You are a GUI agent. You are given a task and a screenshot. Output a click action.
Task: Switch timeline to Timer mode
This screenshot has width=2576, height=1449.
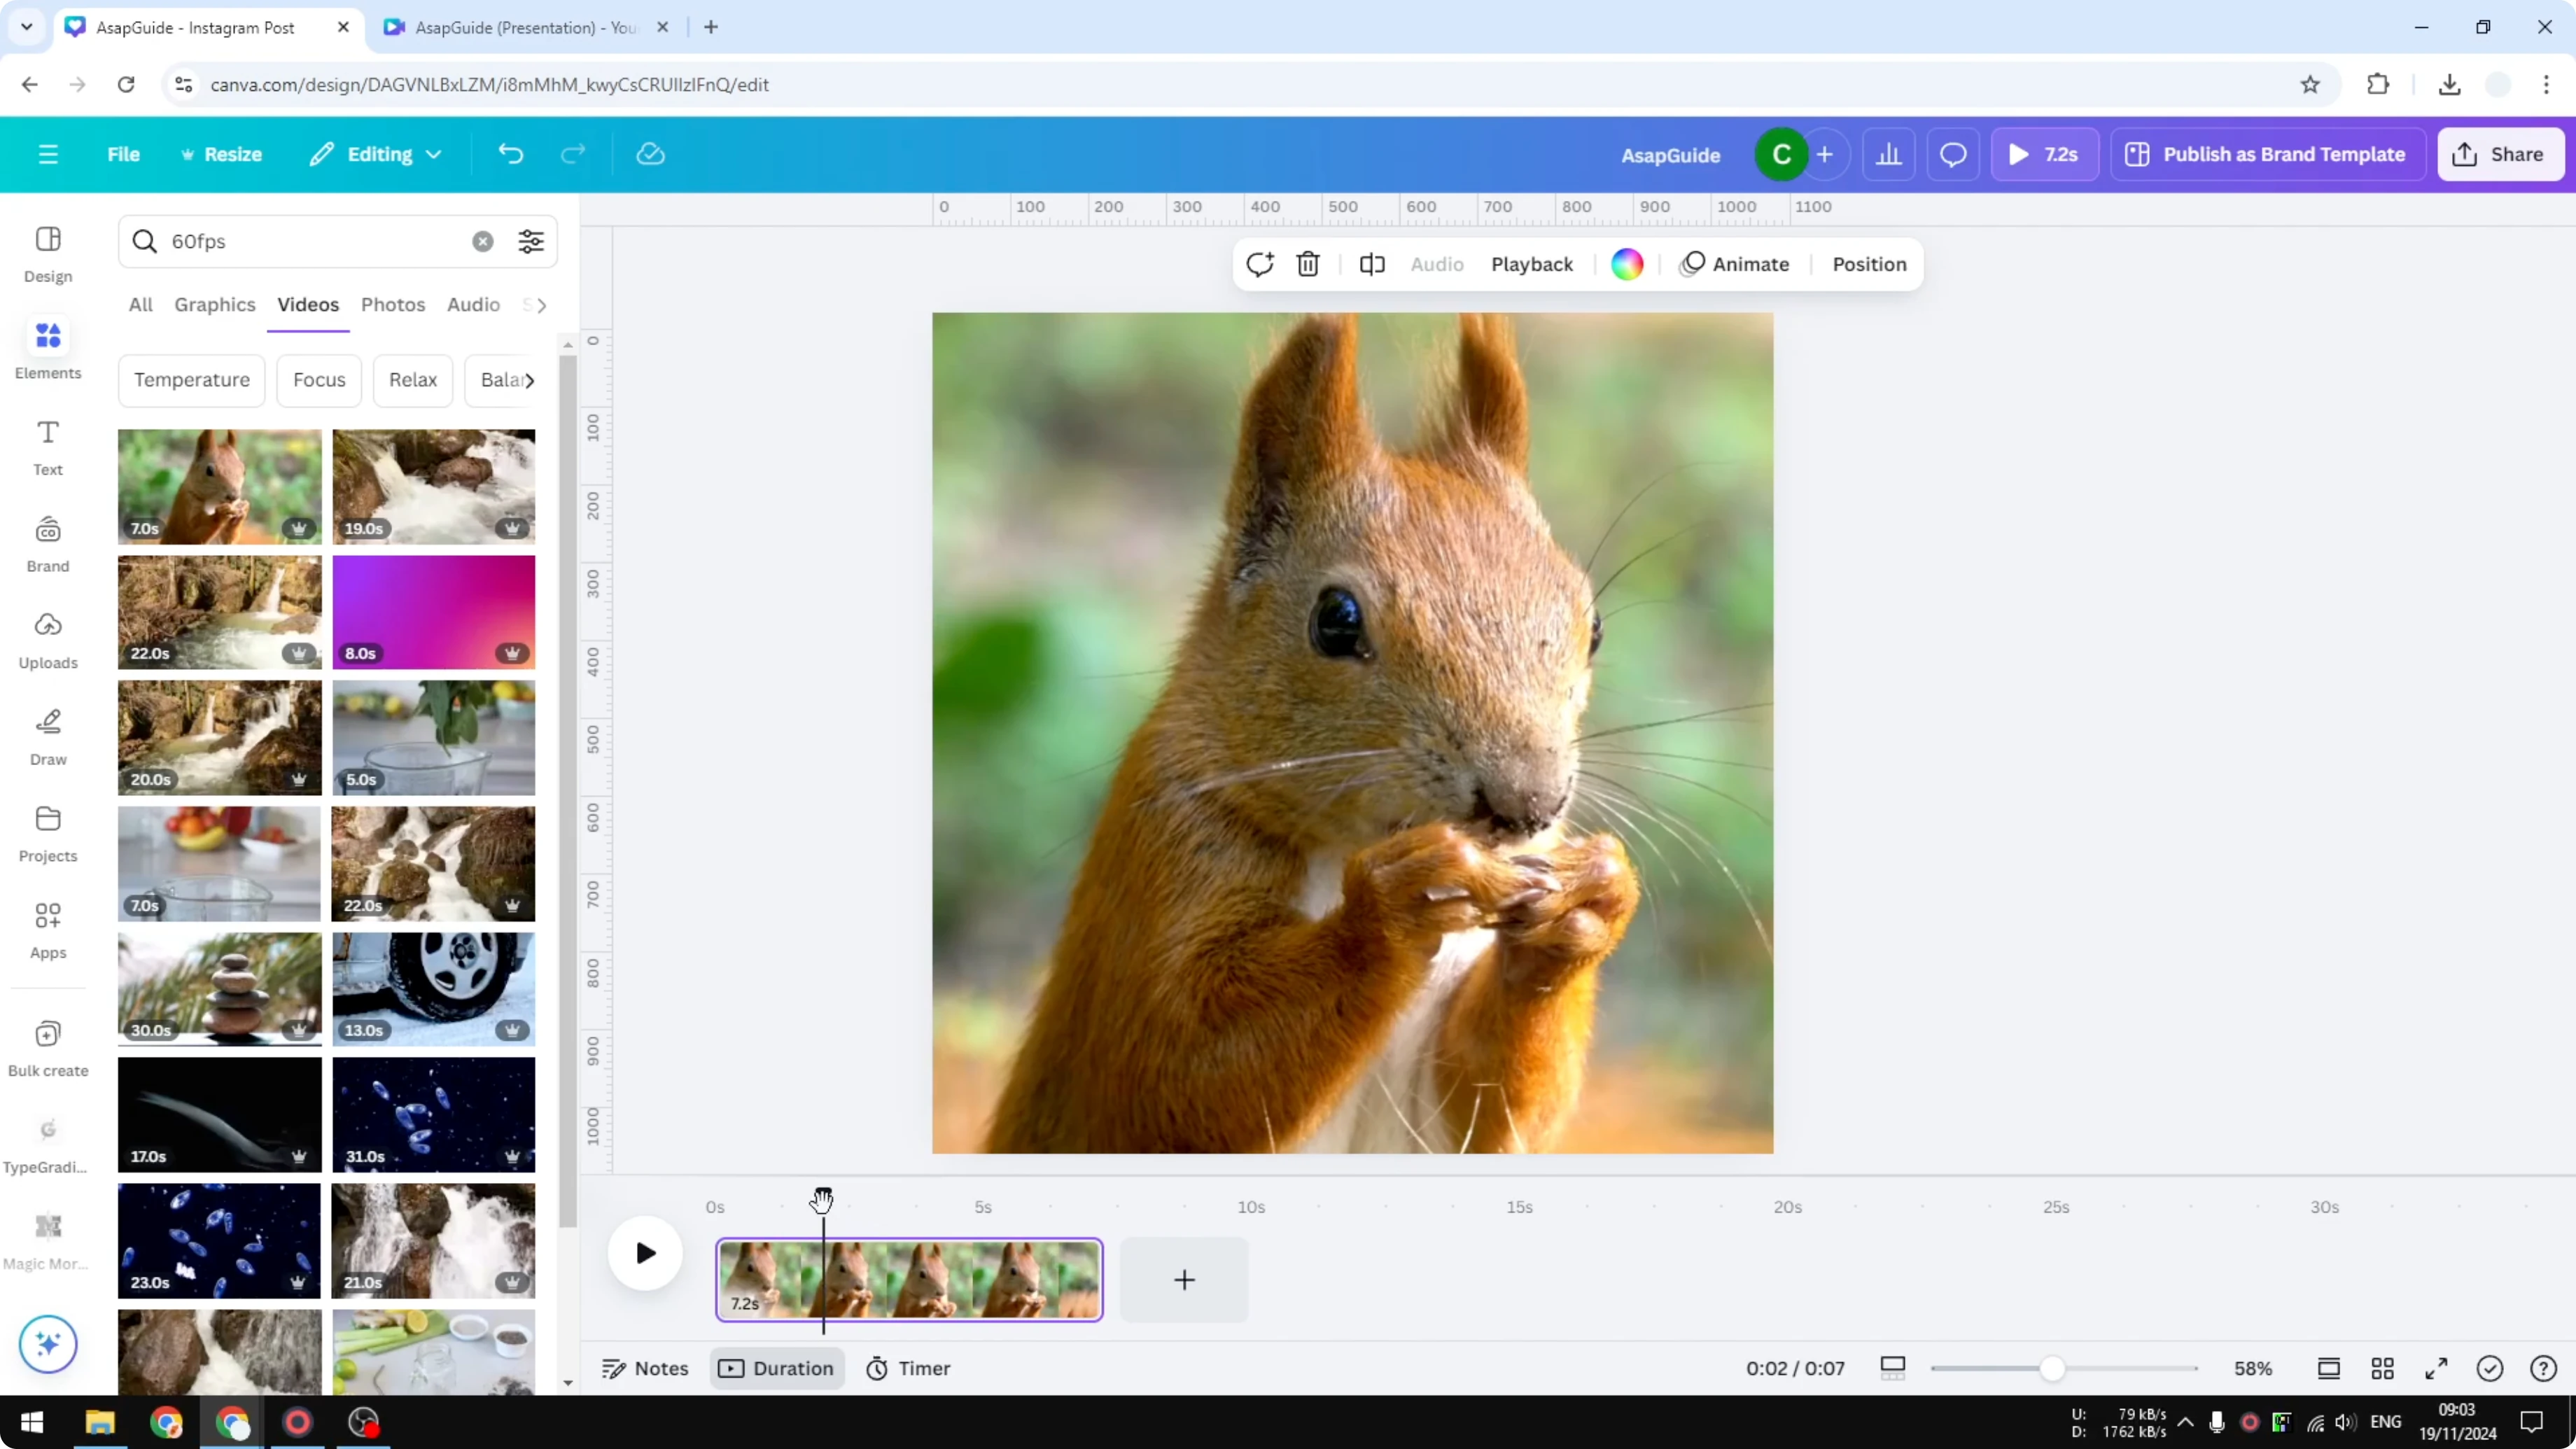(x=908, y=1368)
